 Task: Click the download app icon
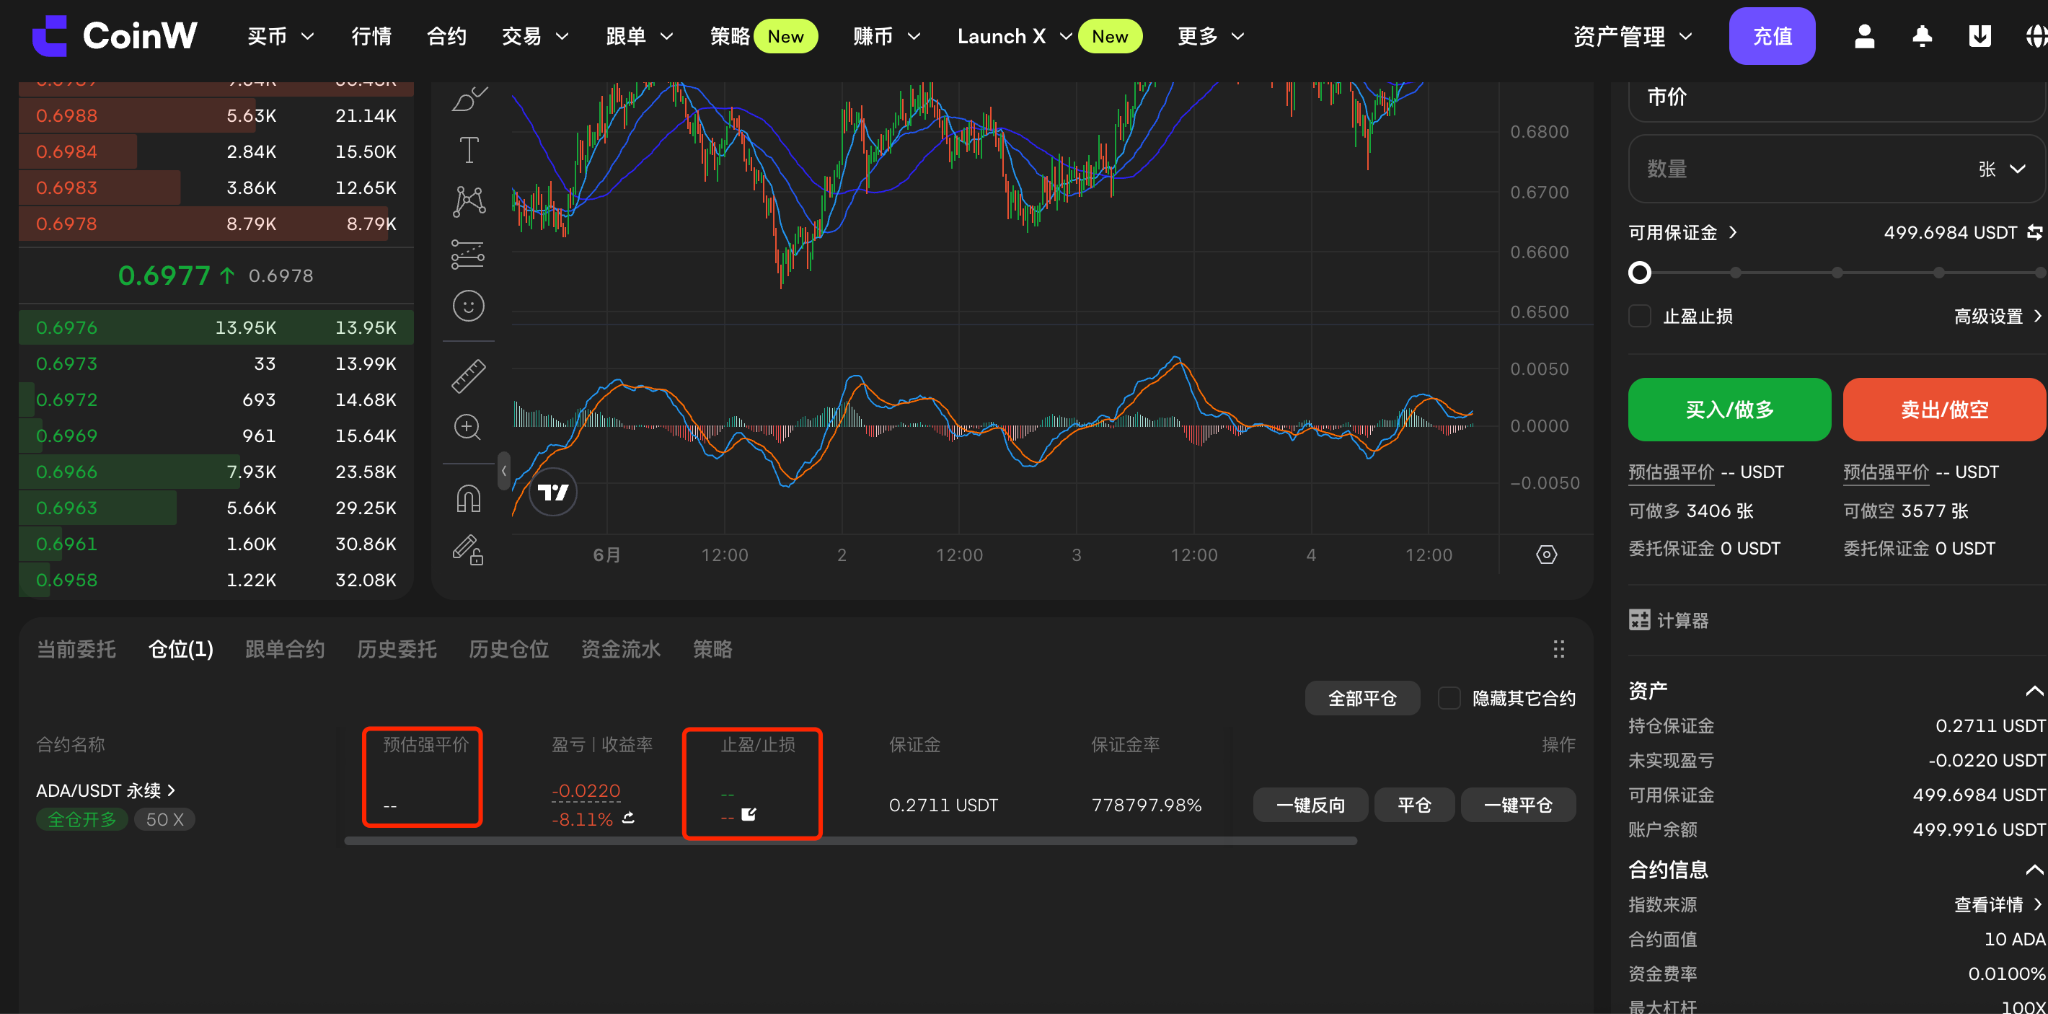click(1979, 37)
